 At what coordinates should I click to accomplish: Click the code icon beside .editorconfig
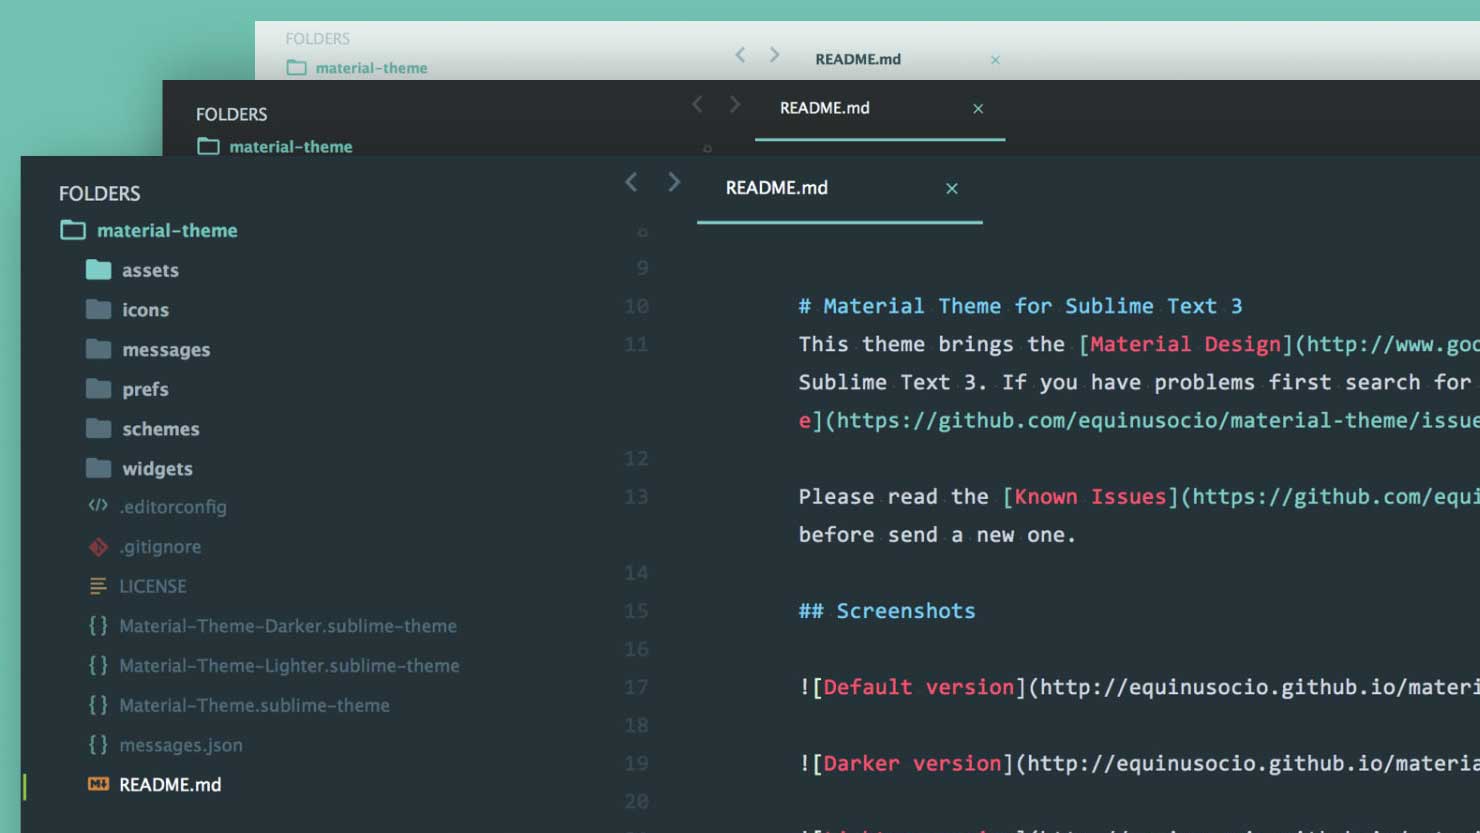(98, 506)
